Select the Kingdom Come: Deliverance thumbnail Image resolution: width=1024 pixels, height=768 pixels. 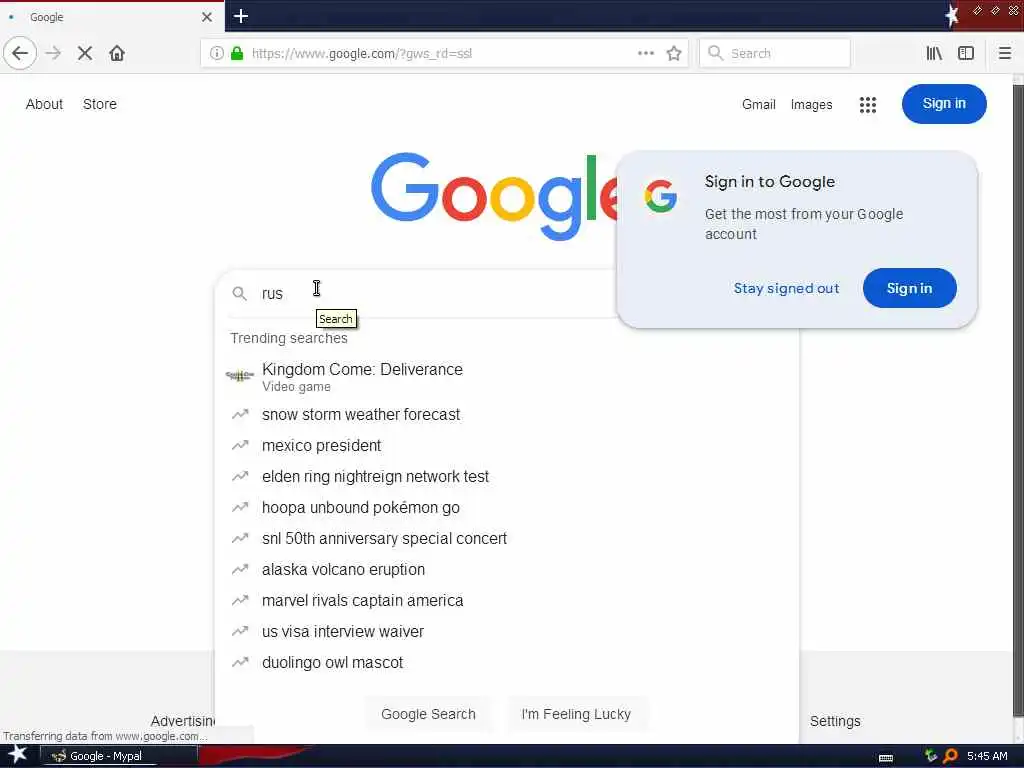pyautogui.click(x=240, y=376)
